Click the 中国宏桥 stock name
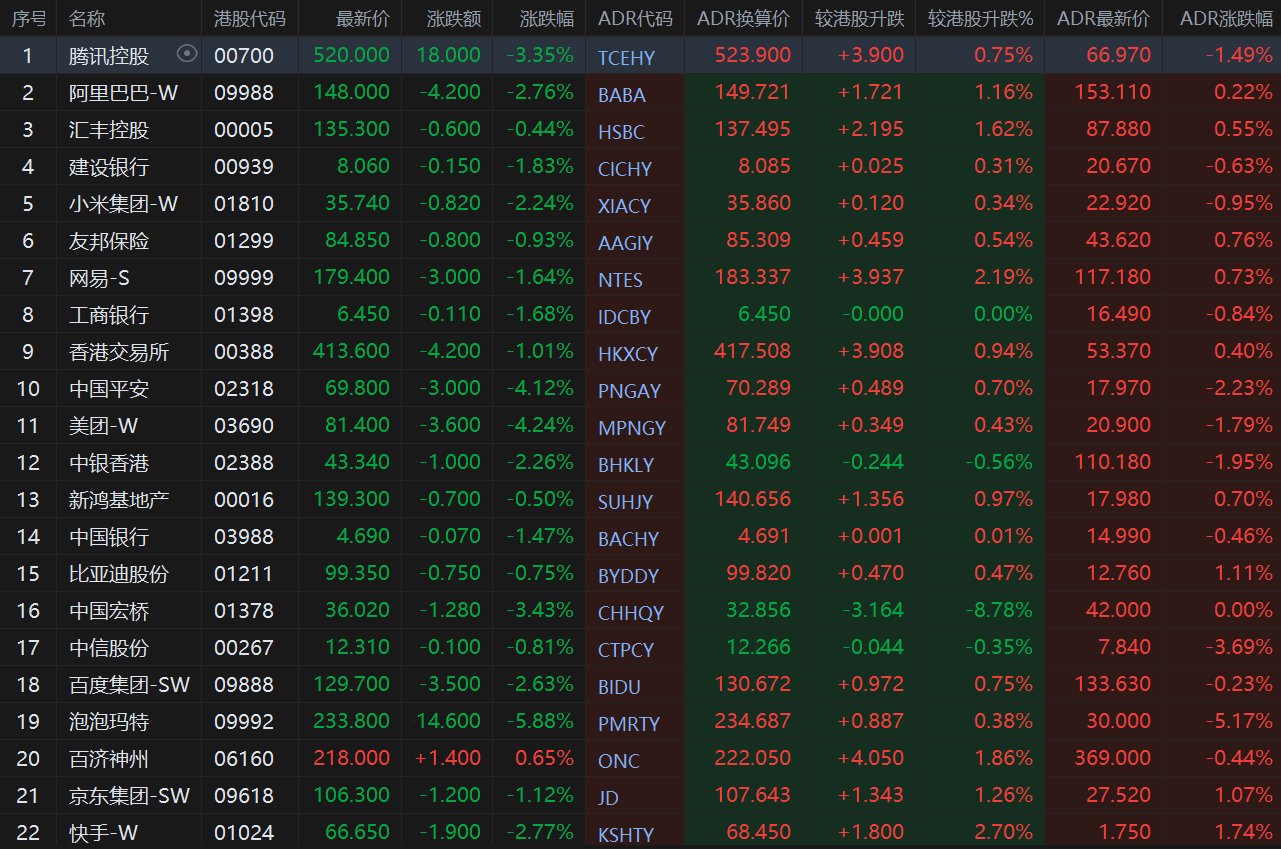Screen dimensions: 1281x849 click(109, 611)
